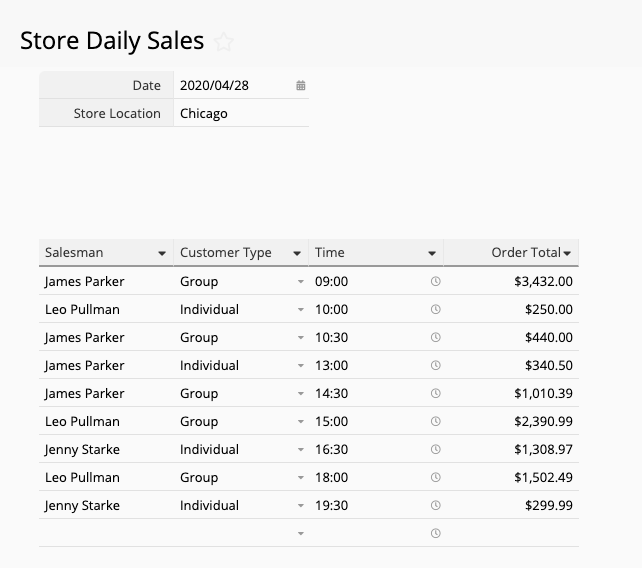Open the Salesman column header menu
Screen dimensions: 642x568
click(x=162, y=253)
